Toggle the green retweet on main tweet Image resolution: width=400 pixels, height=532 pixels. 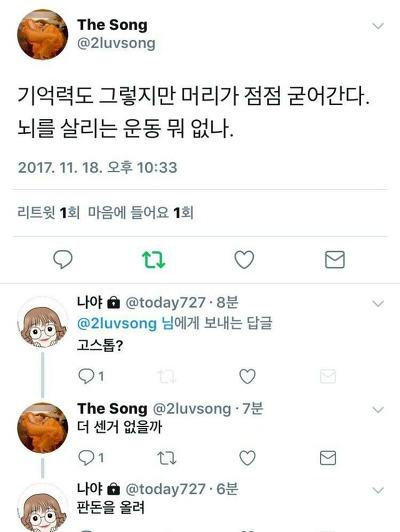pos(153,260)
